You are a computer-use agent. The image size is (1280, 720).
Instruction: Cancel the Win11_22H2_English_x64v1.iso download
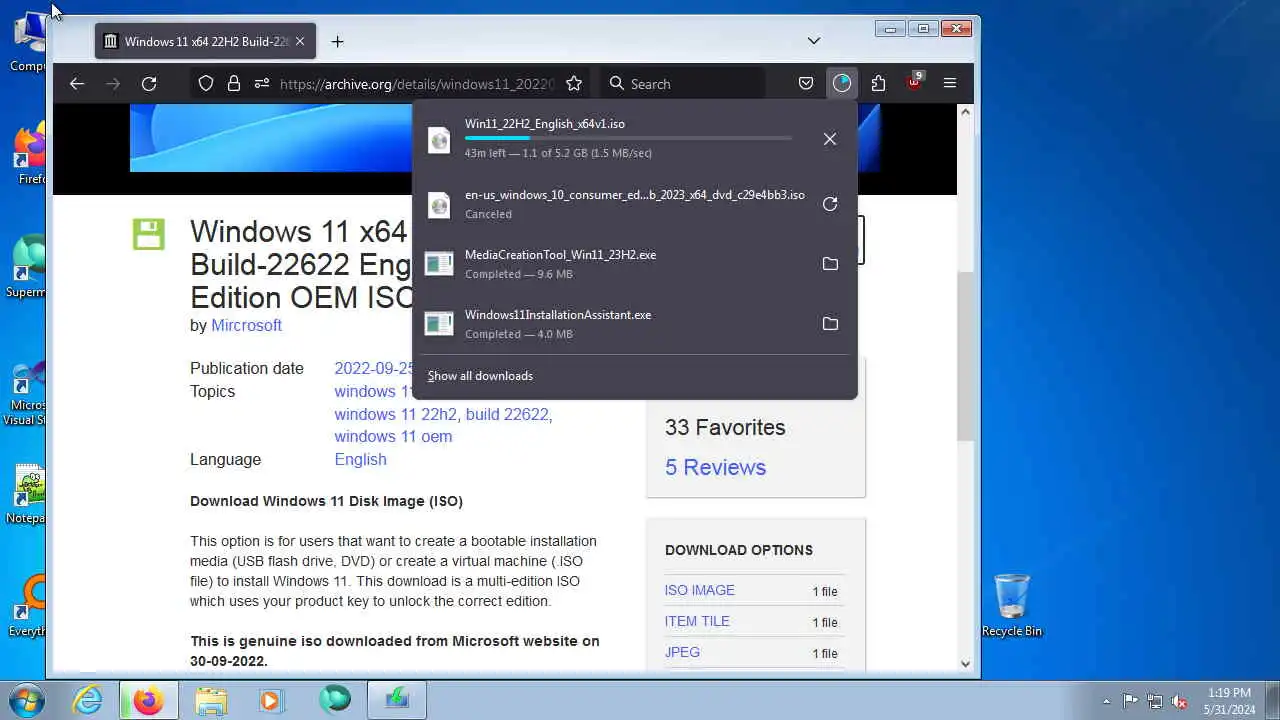pos(830,139)
